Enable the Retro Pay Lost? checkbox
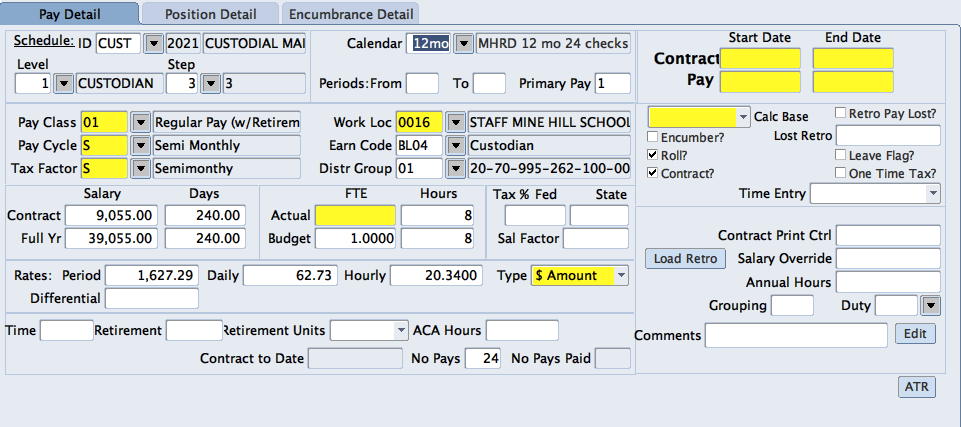The image size is (961, 427). coord(841,115)
